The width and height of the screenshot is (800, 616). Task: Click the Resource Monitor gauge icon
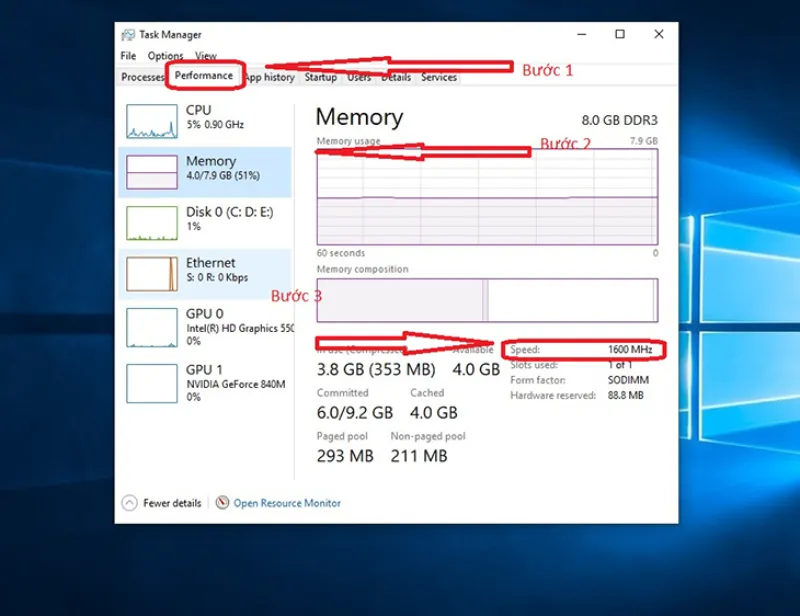[x=222, y=503]
